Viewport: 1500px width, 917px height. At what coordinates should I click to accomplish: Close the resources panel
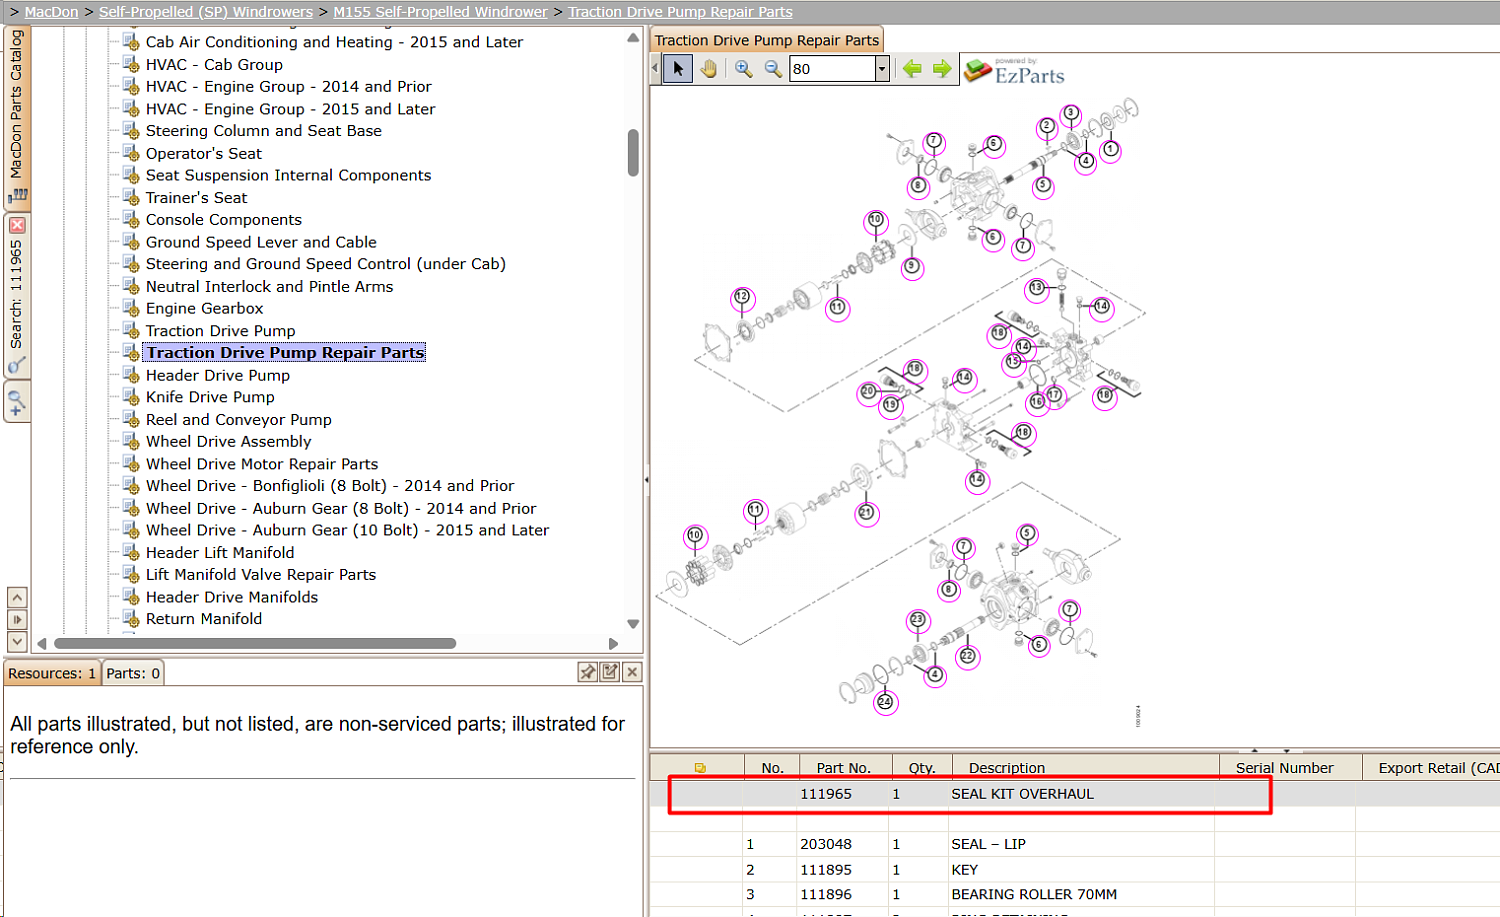pyautogui.click(x=632, y=672)
